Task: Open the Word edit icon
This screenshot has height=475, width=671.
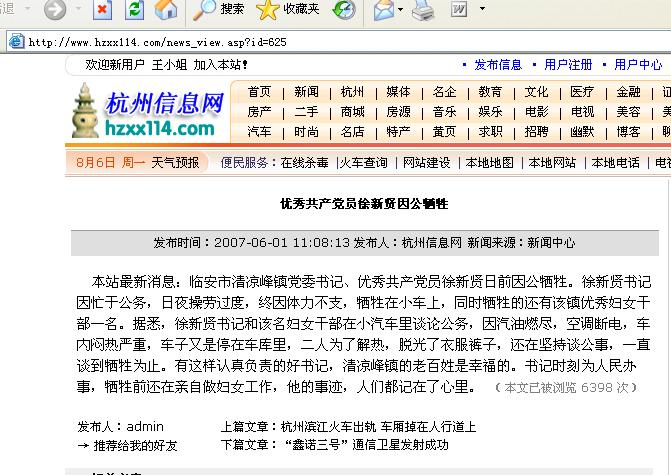Action: pos(459,9)
